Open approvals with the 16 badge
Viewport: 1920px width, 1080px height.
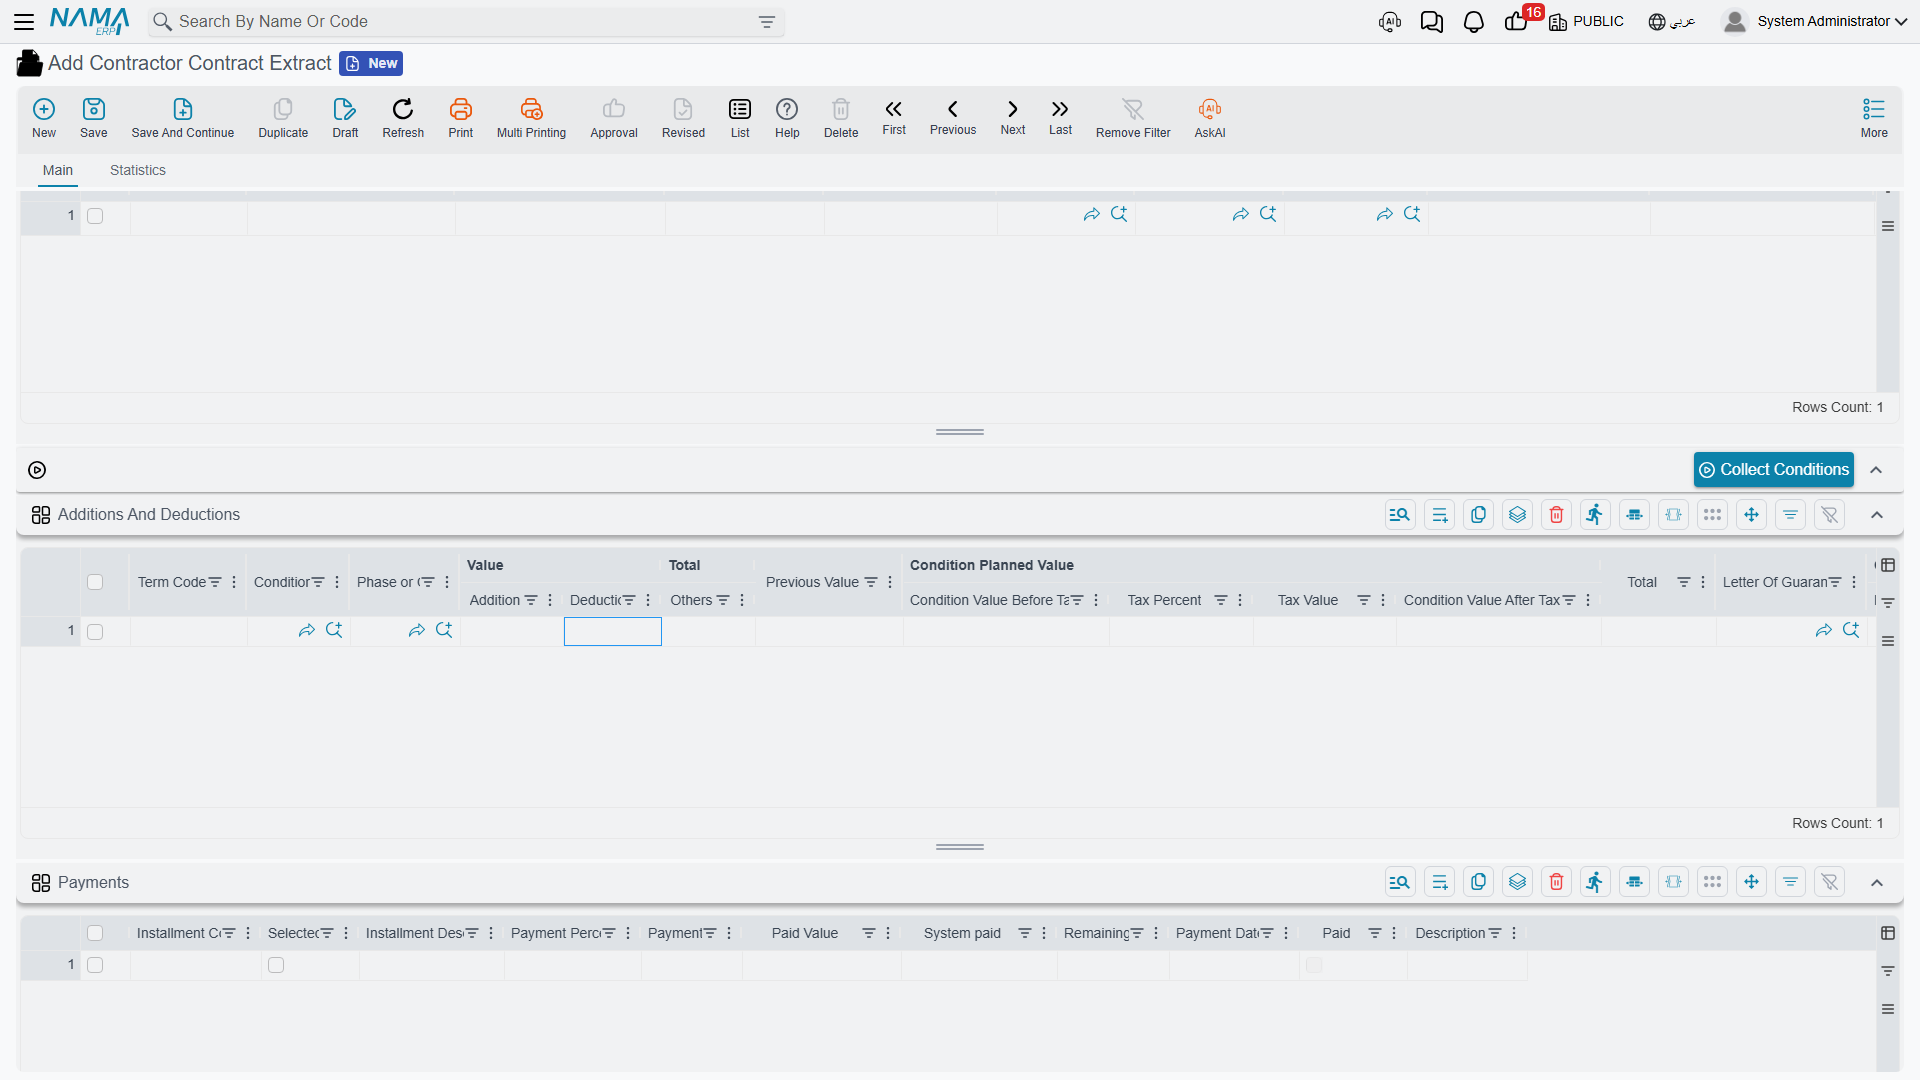[x=1517, y=21]
